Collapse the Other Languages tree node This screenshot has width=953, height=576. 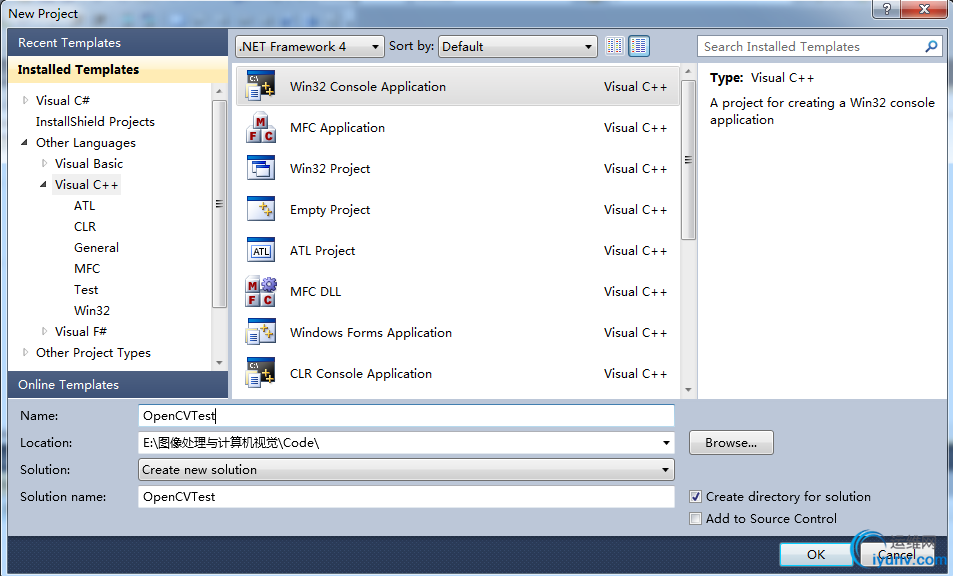(x=24, y=142)
